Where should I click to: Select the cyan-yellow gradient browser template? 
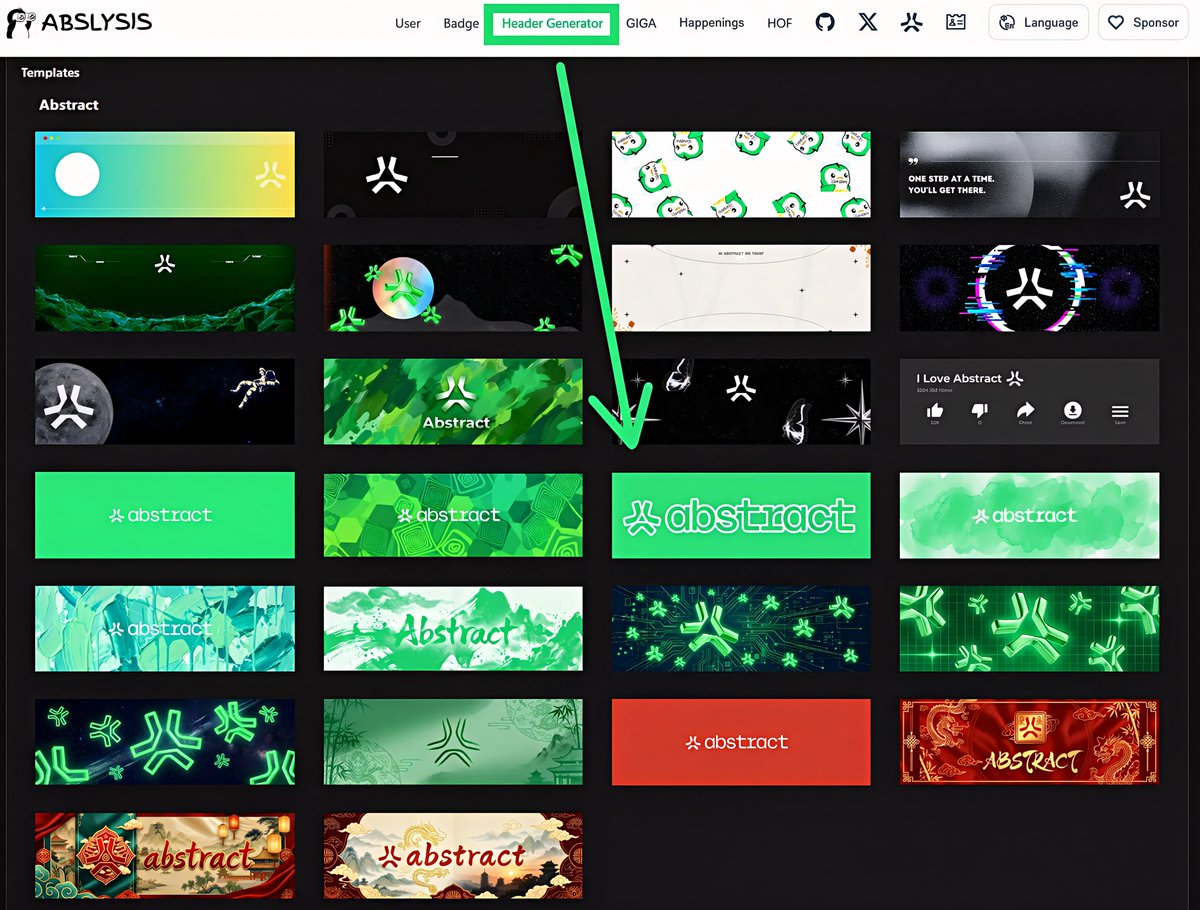click(165, 174)
